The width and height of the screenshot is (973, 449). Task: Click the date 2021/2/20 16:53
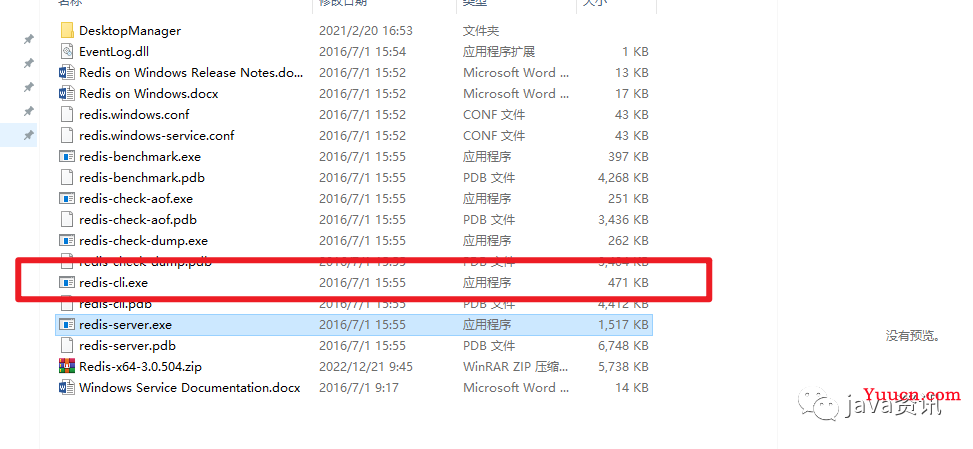[x=365, y=30]
